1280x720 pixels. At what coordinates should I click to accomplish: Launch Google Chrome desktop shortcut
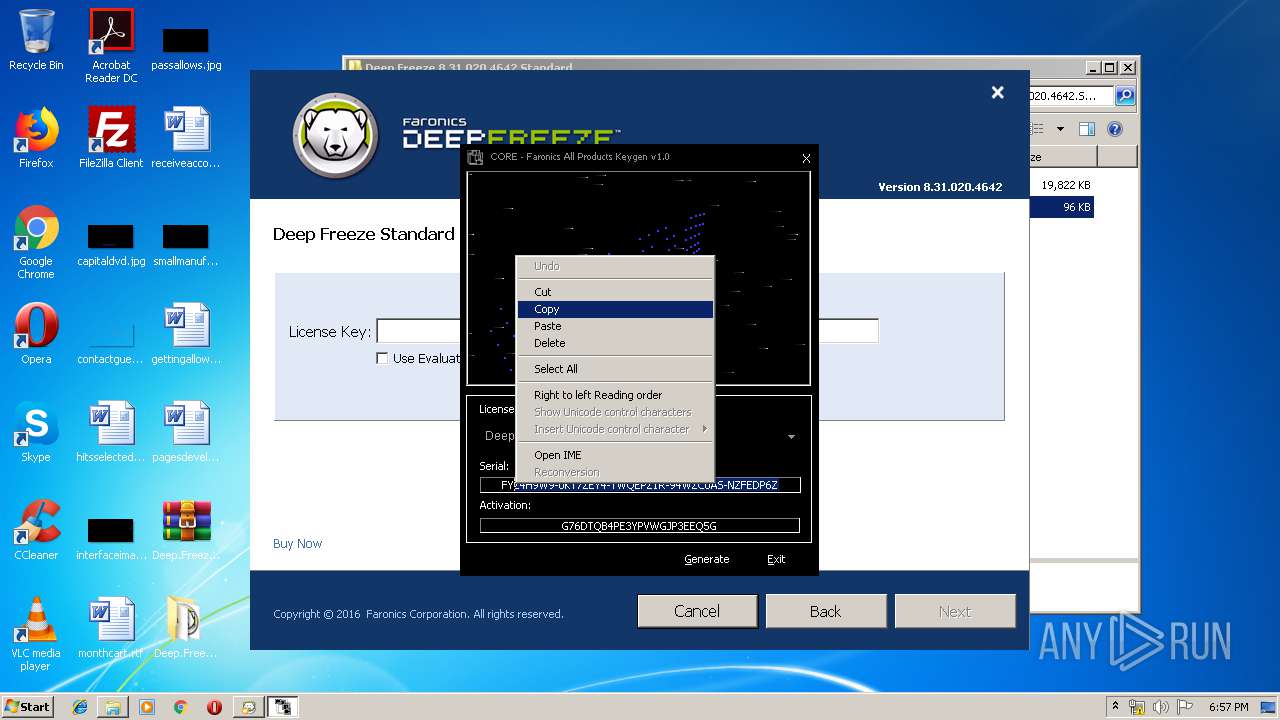pos(36,242)
